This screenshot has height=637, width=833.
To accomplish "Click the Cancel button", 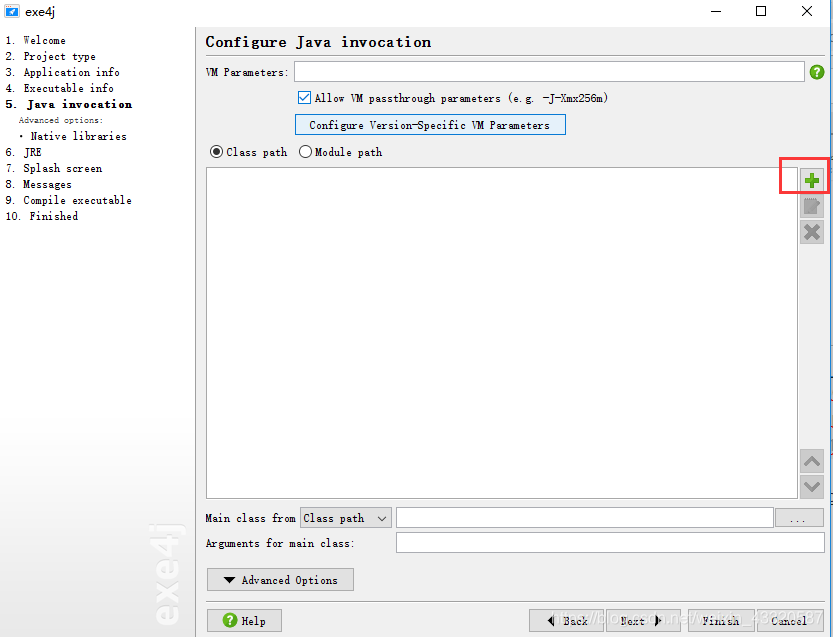I will pos(790,621).
